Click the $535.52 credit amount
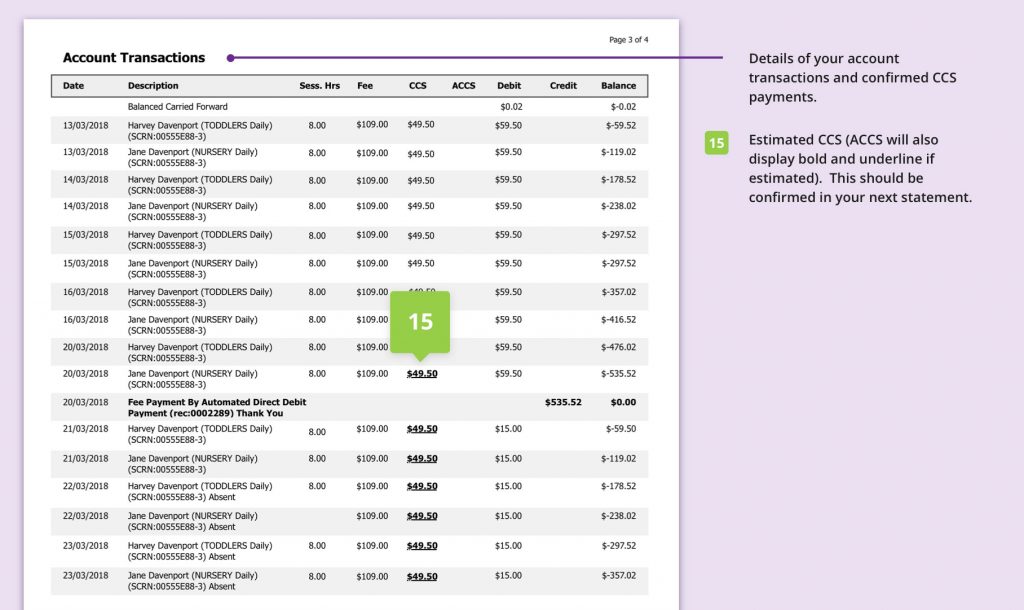 click(563, 402)
